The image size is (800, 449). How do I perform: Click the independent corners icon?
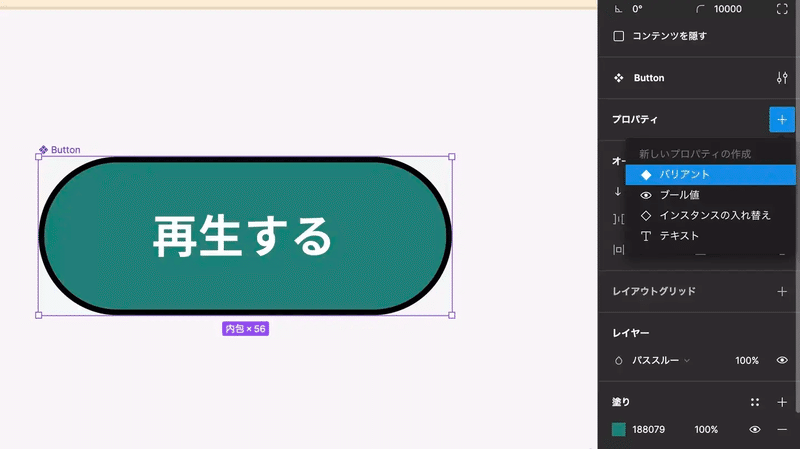(782, 9)
